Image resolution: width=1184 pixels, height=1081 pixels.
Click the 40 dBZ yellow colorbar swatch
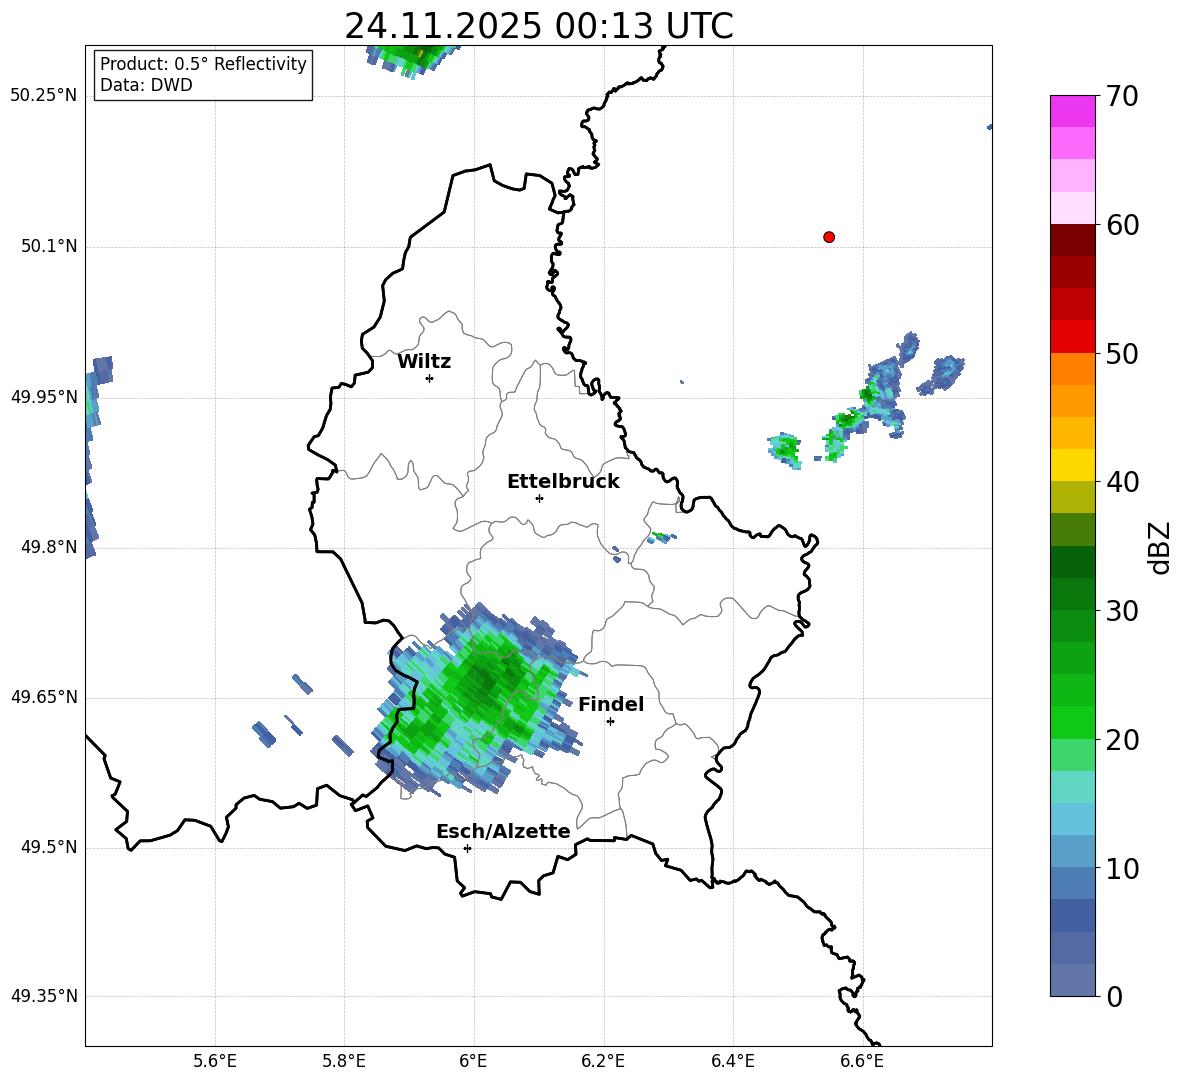click(x=1072, y=465)
